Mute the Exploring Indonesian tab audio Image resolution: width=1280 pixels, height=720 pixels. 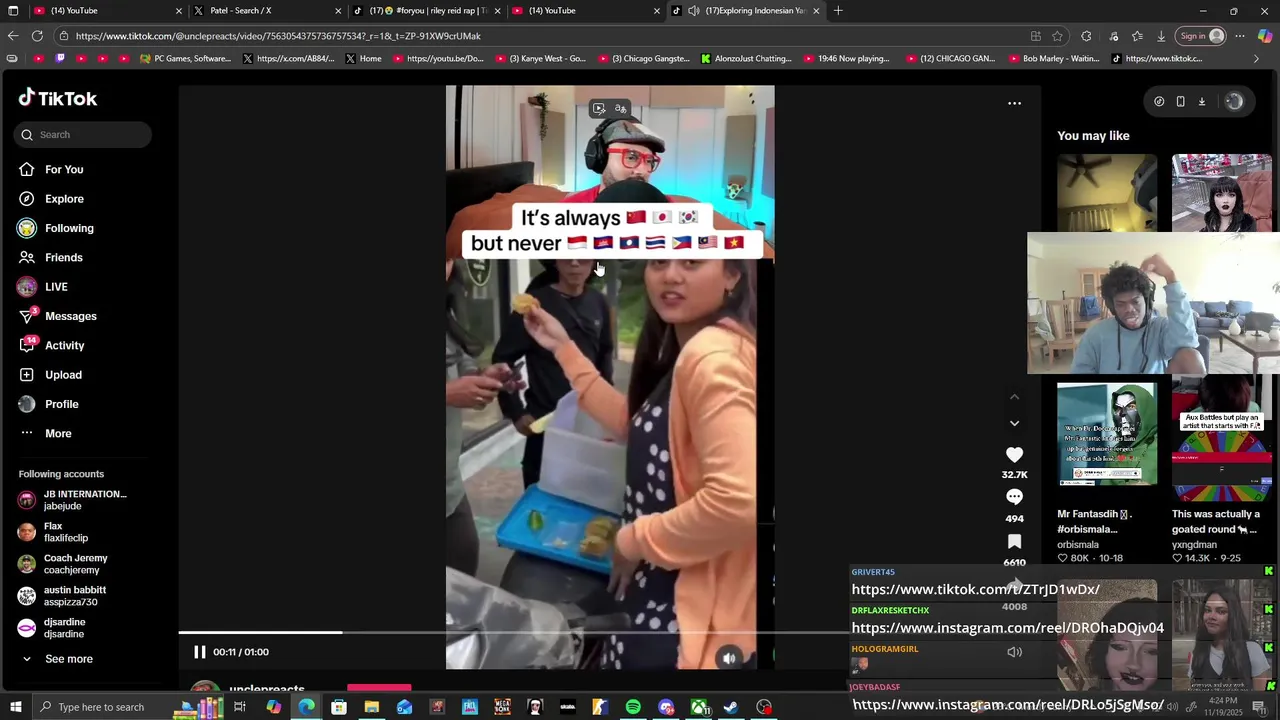pyautogui.click(x=694, y=11)
